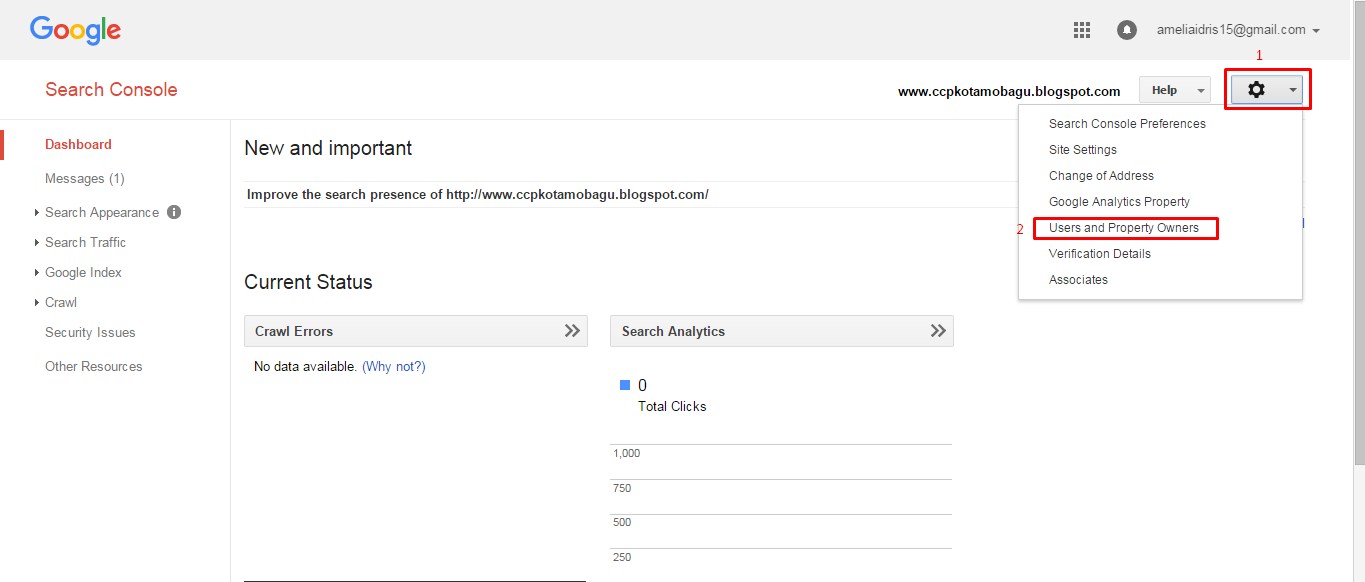
Task: Click the Crawl Errors panel header
Action: 416,331
